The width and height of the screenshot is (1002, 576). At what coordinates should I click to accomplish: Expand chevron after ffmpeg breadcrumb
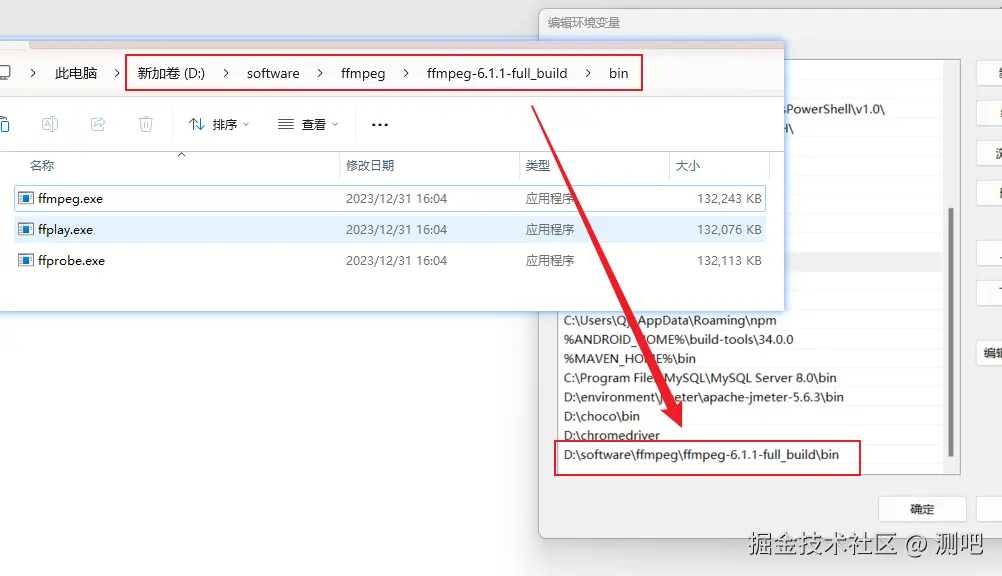[x=406, y=73]
